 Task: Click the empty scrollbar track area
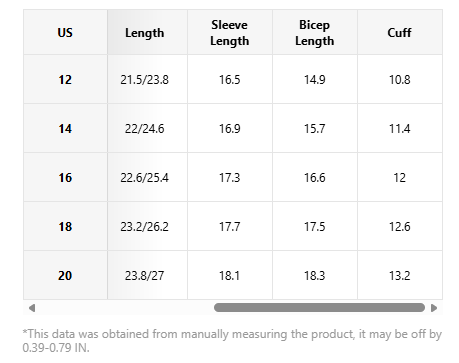125,308
